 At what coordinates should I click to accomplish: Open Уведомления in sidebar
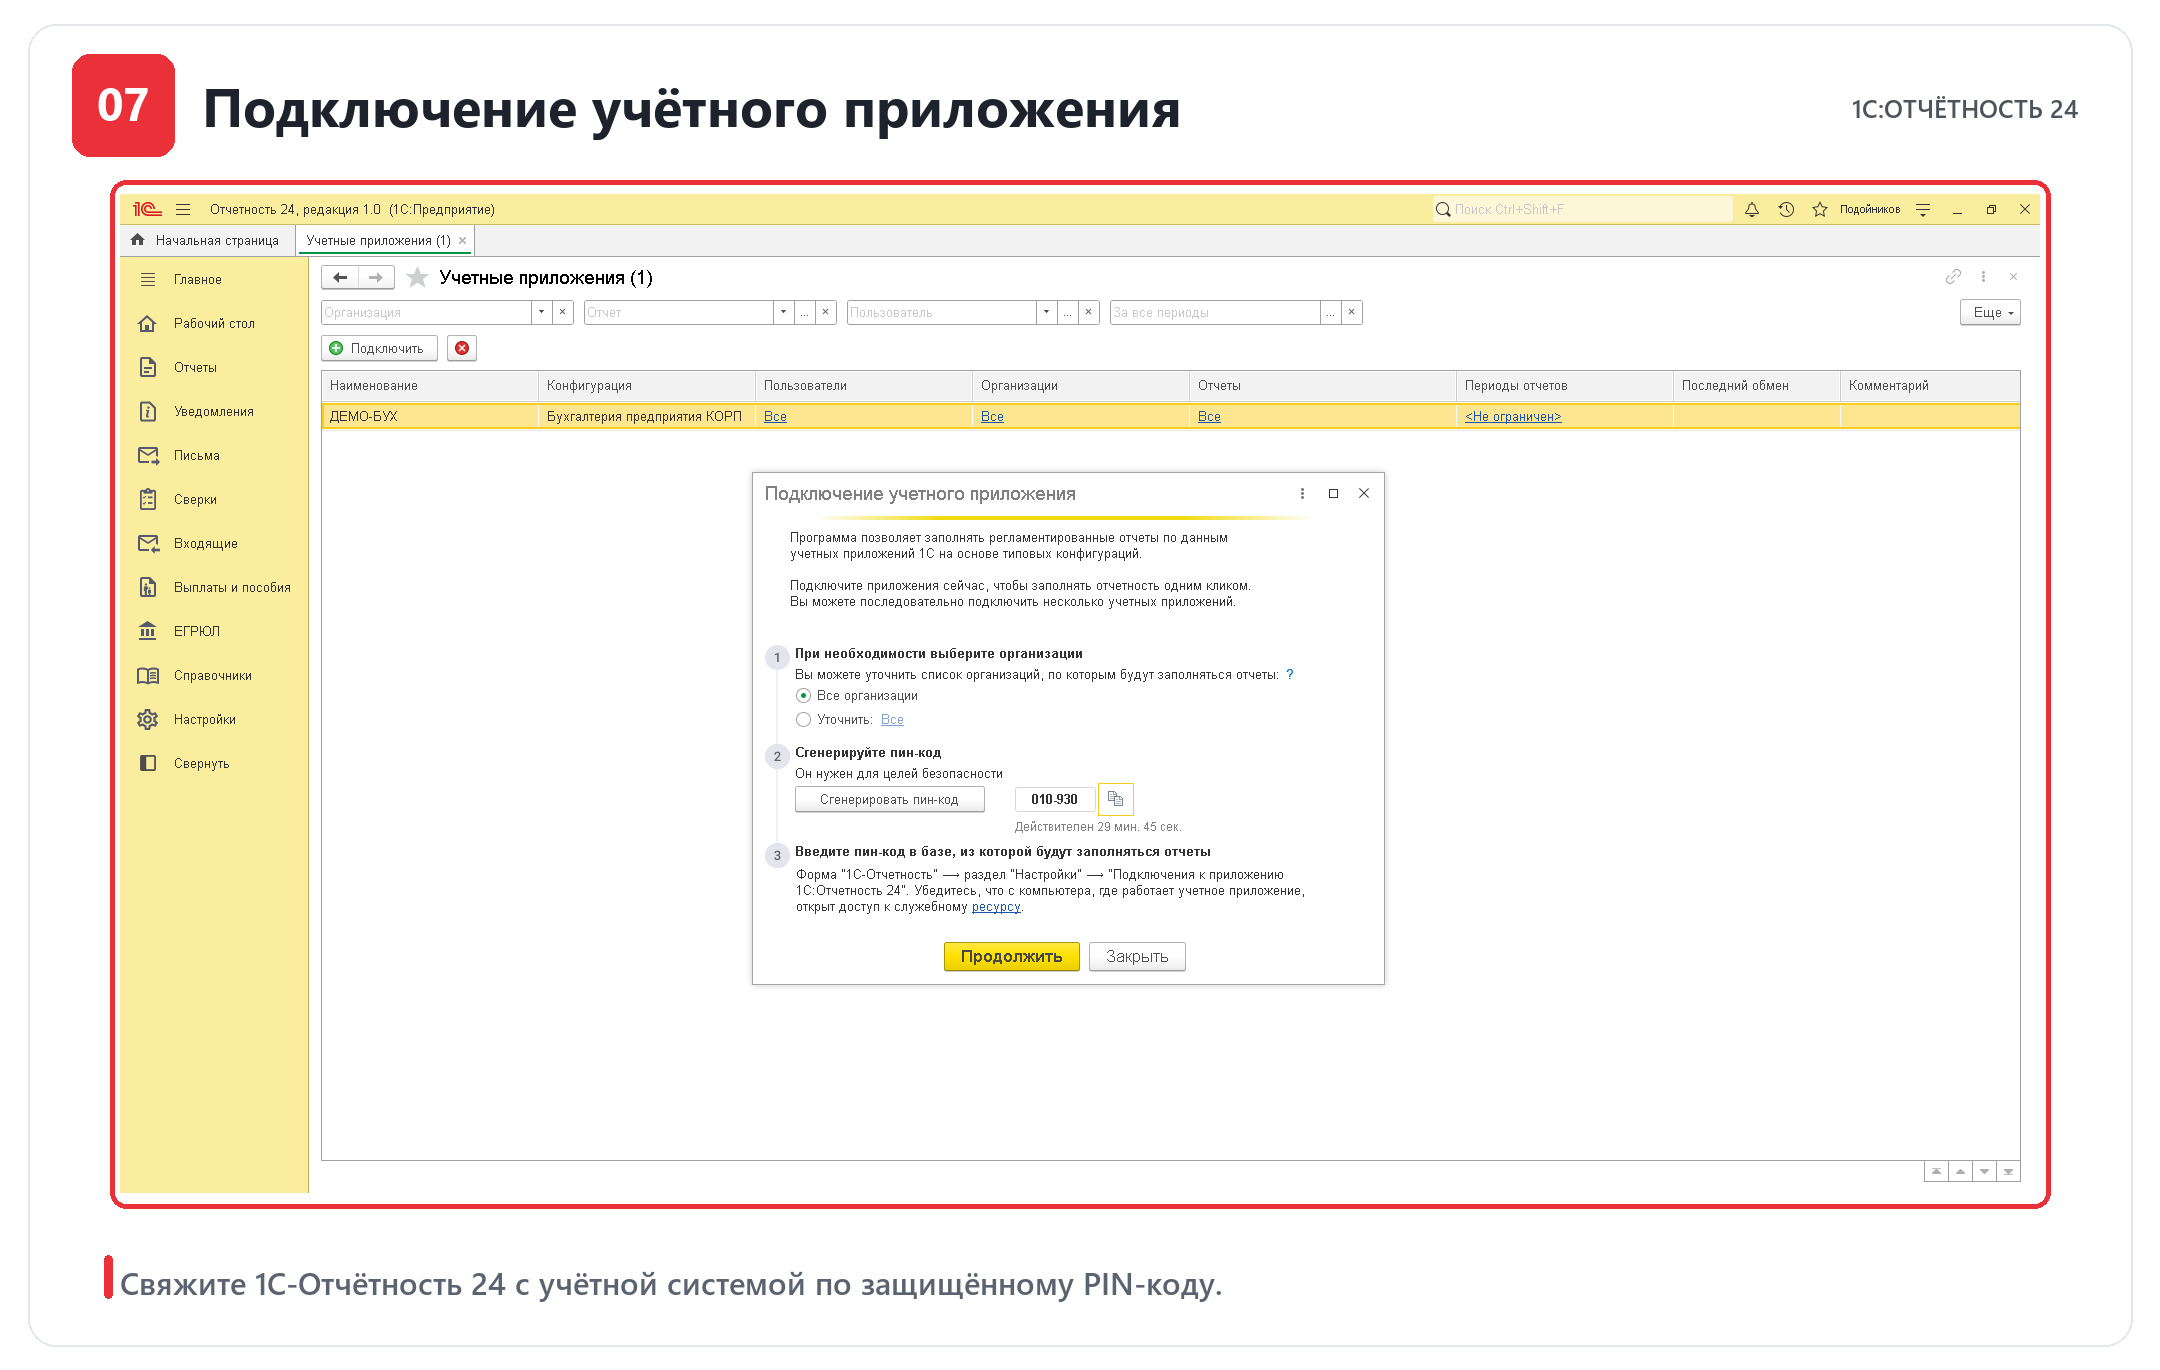(214, 411)
